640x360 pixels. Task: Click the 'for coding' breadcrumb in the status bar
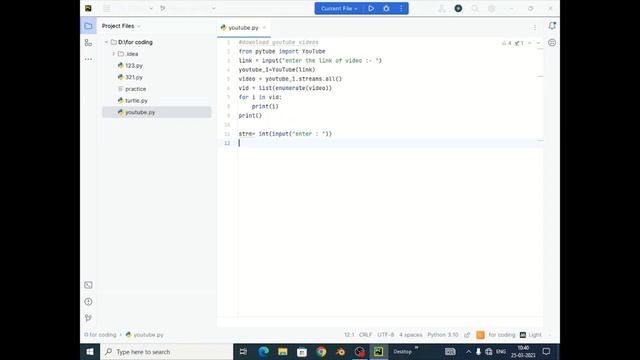(x=100, y=335)
